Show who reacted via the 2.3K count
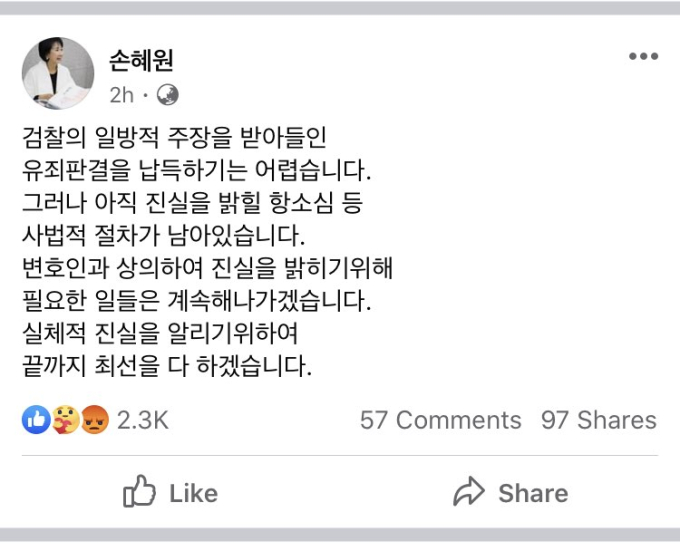The height and width of the screenshot is (551, 680). [143, 420]
